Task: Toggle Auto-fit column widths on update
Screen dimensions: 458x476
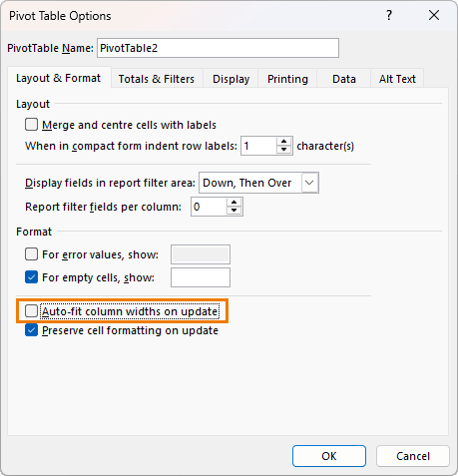Action: pos(31,311)
